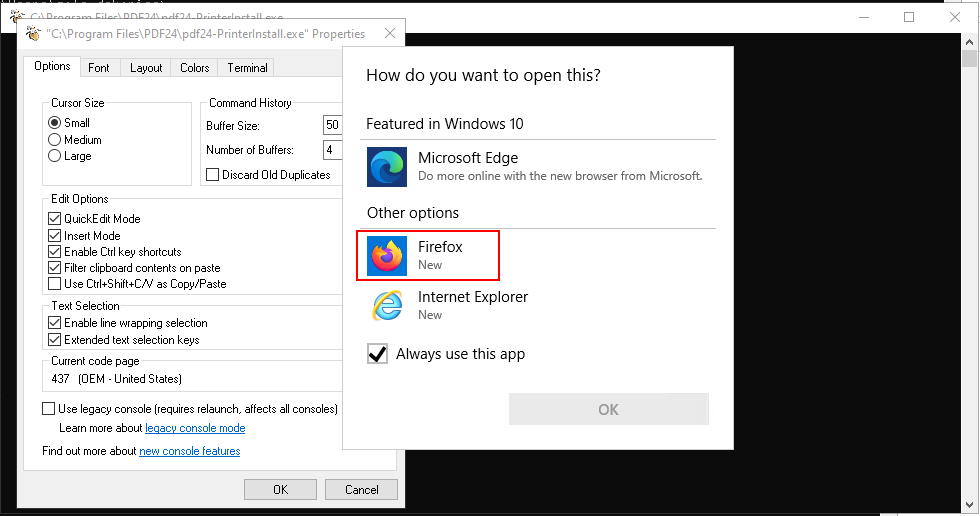The height and width of the screenshot is (516, 980).
Task: Select the Firefox browser icon
Action: click(387, 256)
